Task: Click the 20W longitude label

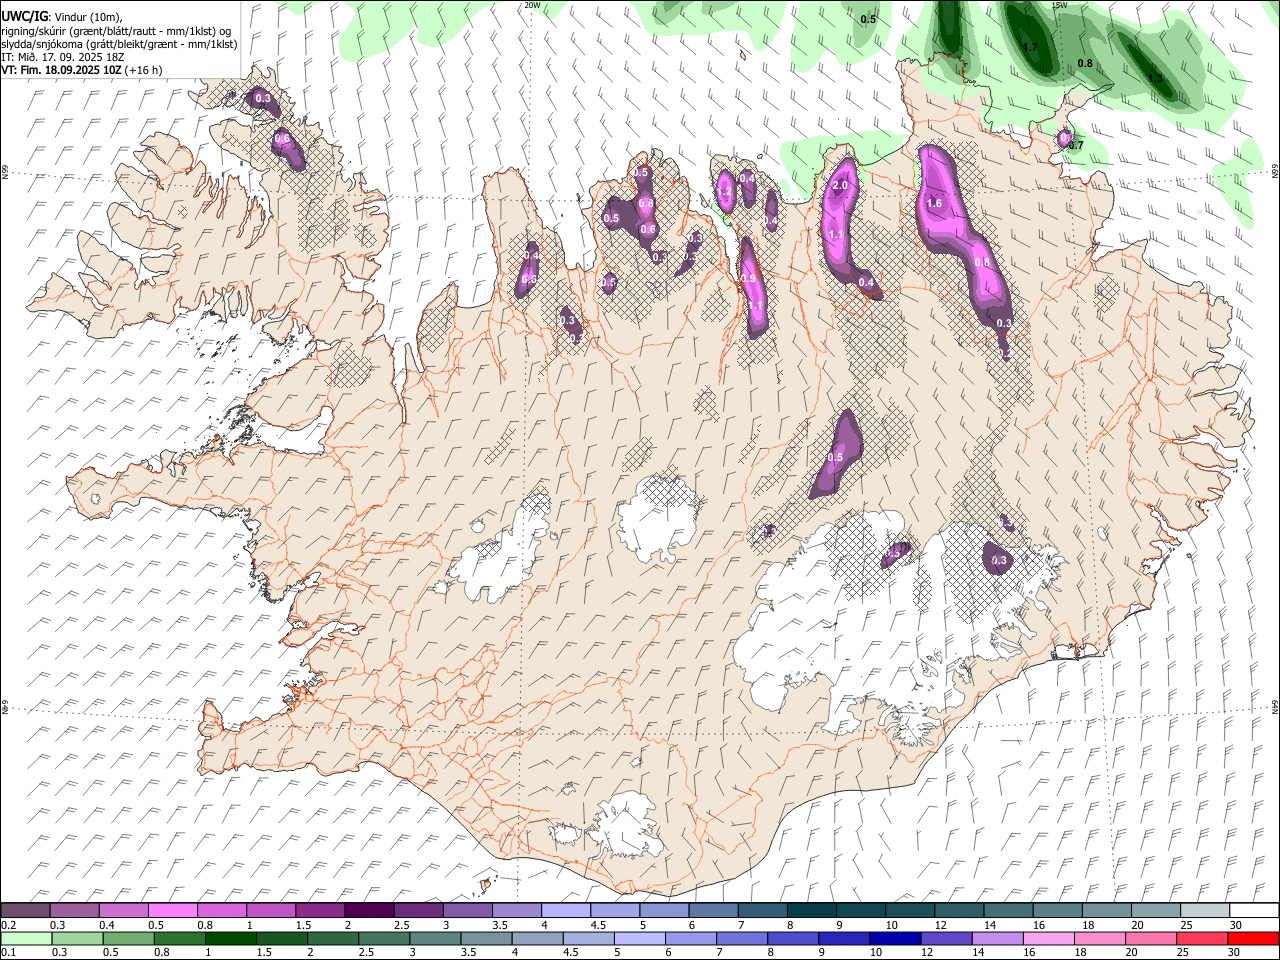Action: [x=532, y=5]
